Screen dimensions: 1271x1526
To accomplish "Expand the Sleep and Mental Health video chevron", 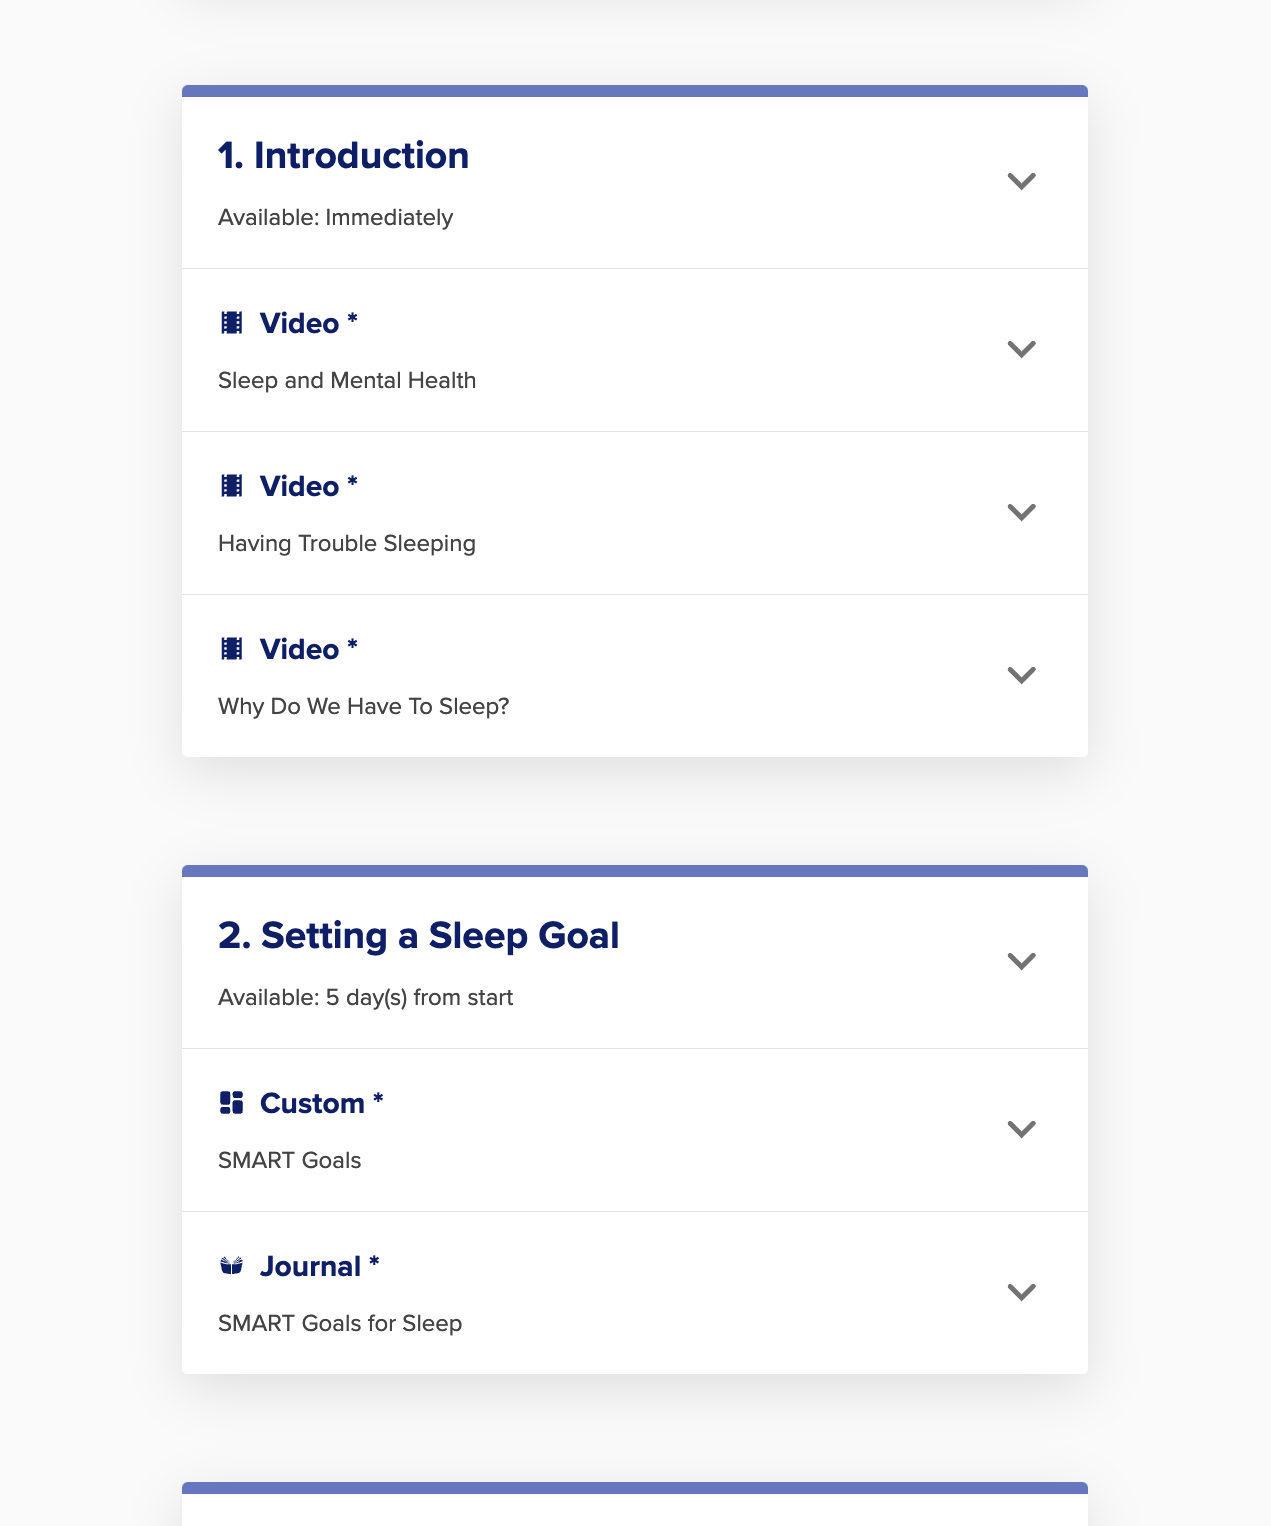I will pyautogui.click(x=1021, y=350).
